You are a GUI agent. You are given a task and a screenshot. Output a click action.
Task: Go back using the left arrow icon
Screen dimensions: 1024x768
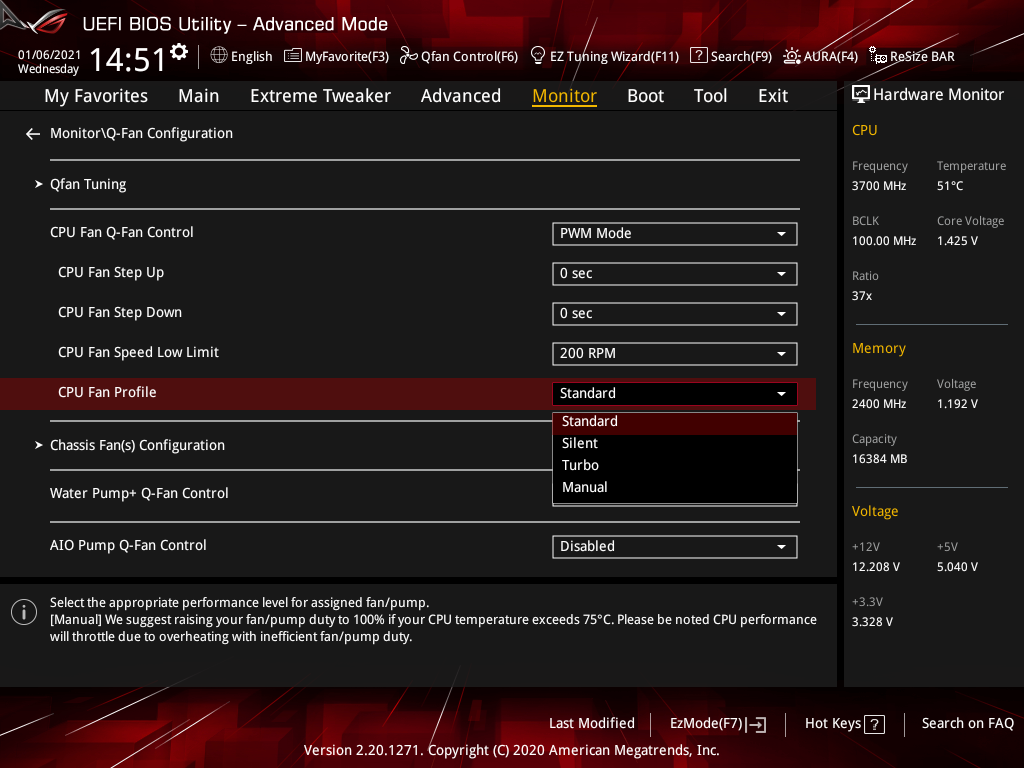33,134
